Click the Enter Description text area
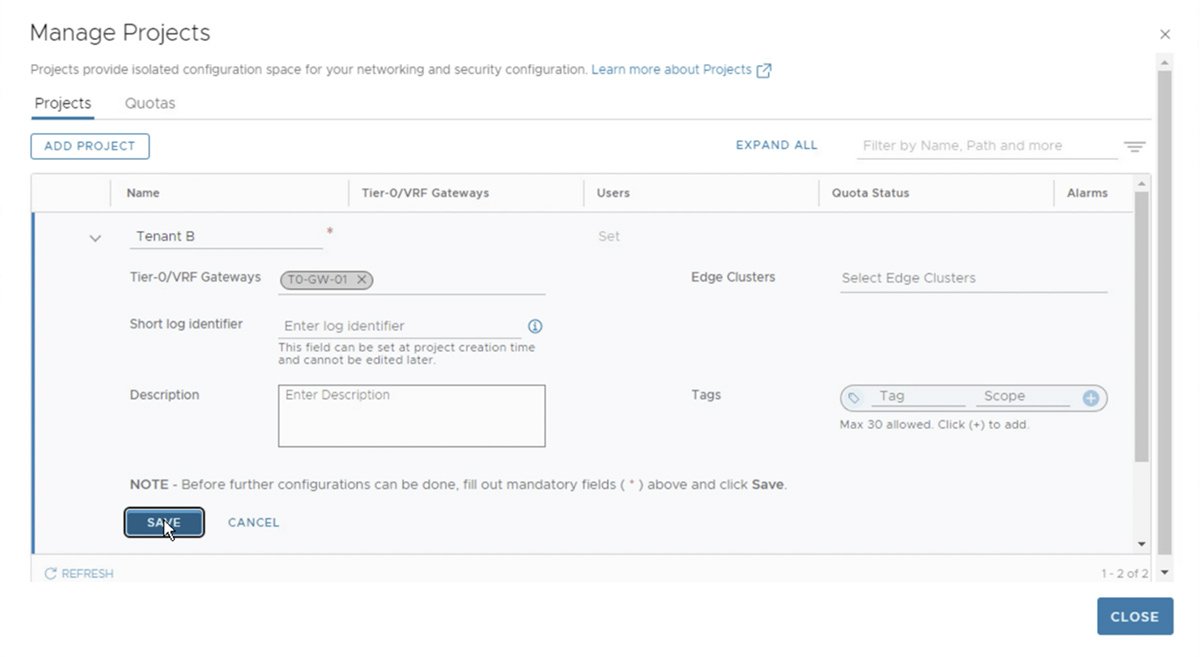This screenshot has height=657, width=1200. coord(411,415)
